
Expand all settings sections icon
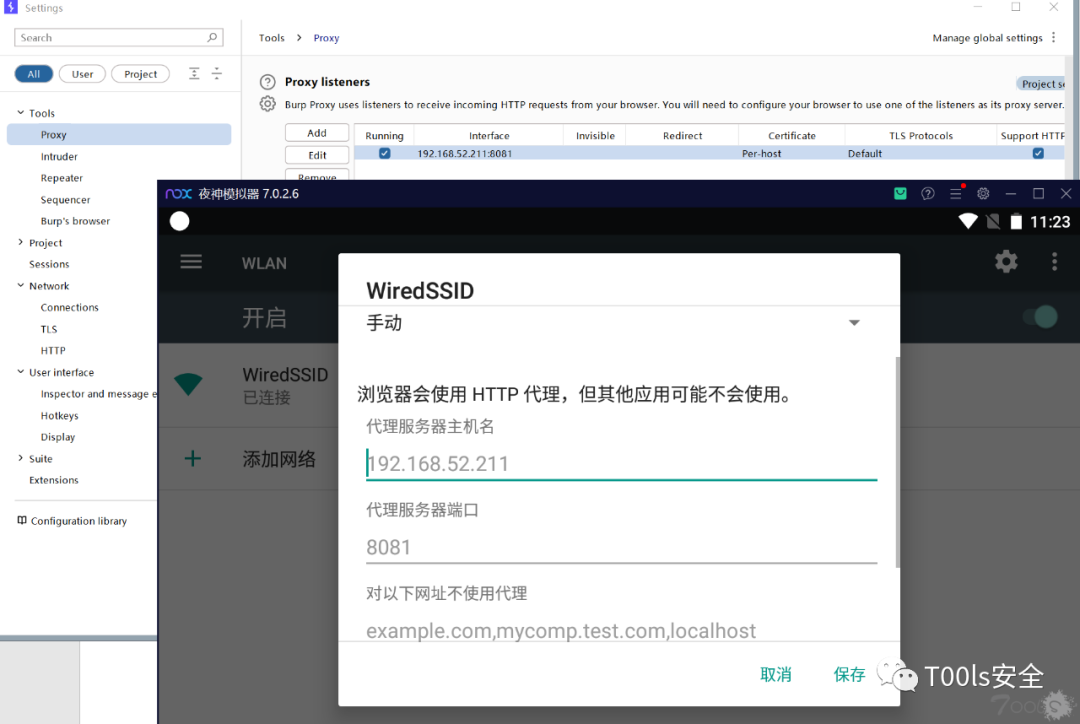[194, 74]
